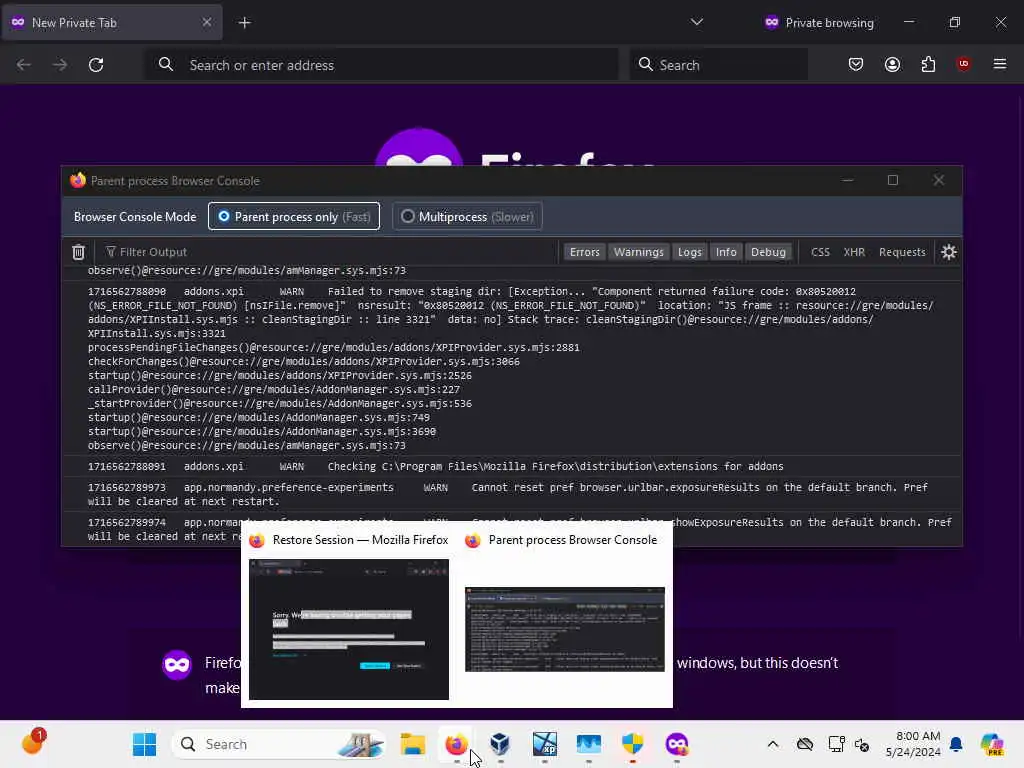Viewport: 1024px width, 768px height.
Task: Click the taskbar Search box
Action: coord(278,744)
